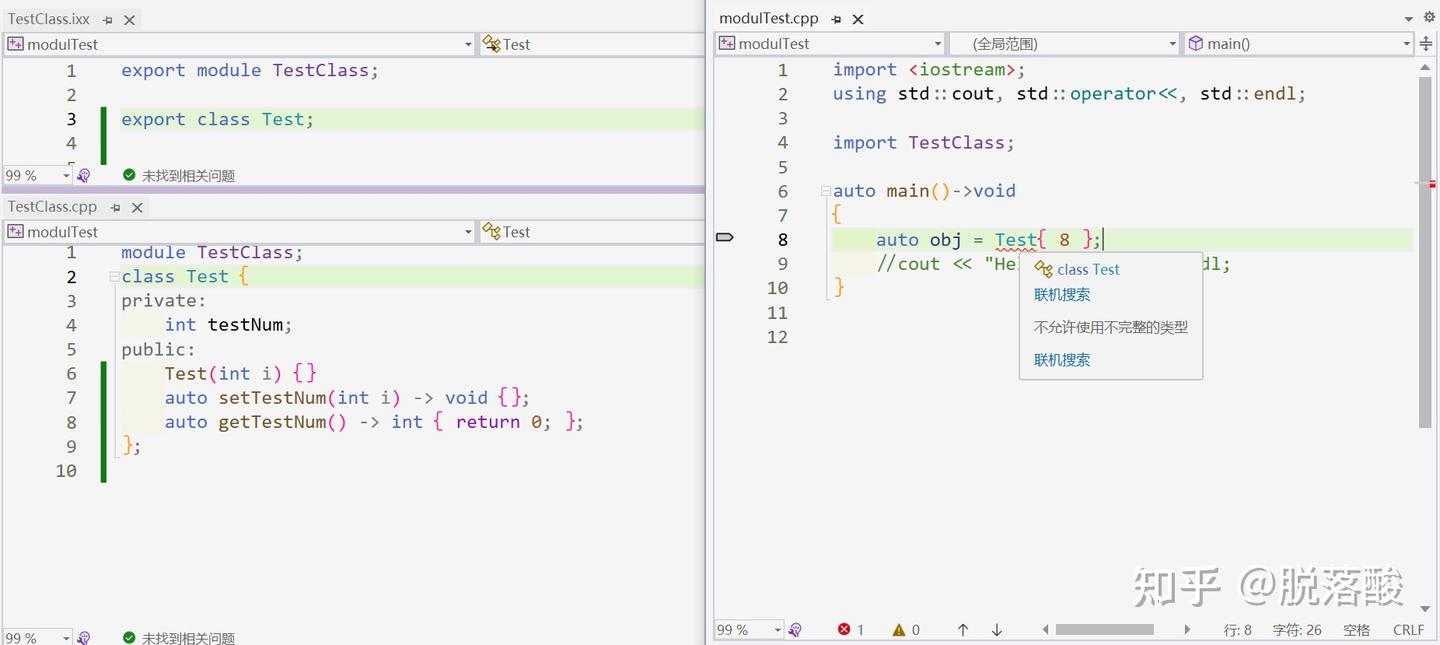Click the second 联机搜索 link in the tooltip
Viewport: 1440px width, 645px height.
1062,360
